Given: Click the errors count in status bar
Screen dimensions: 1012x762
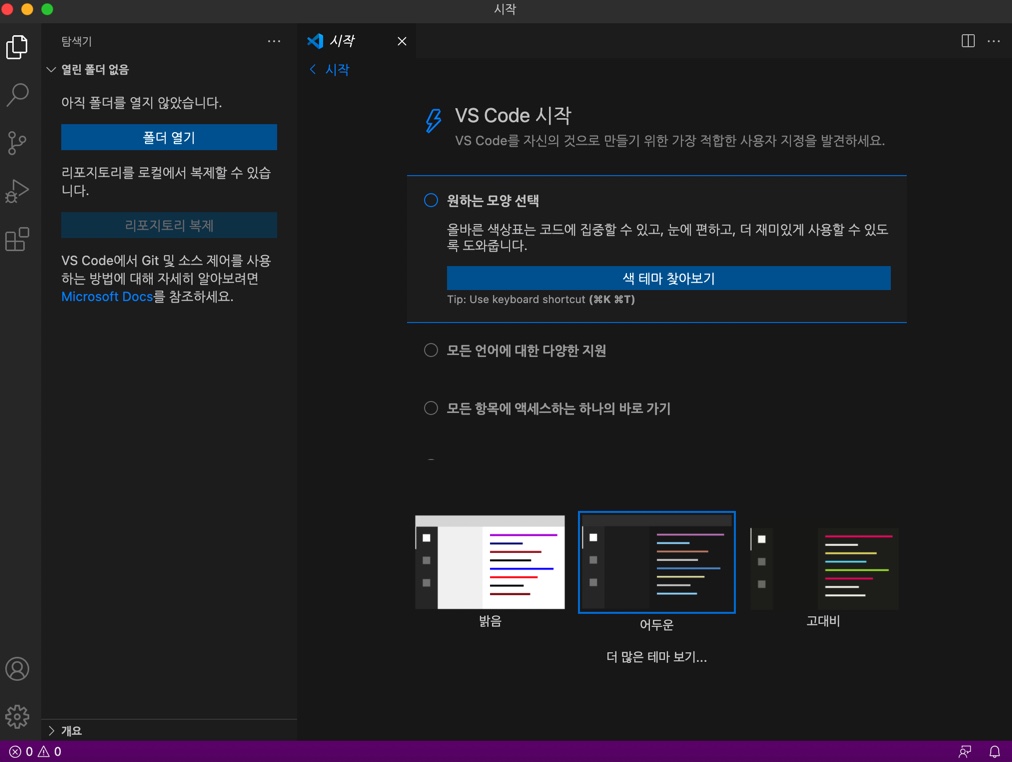Looking at the screenshot, I should [x=21, y=752].
